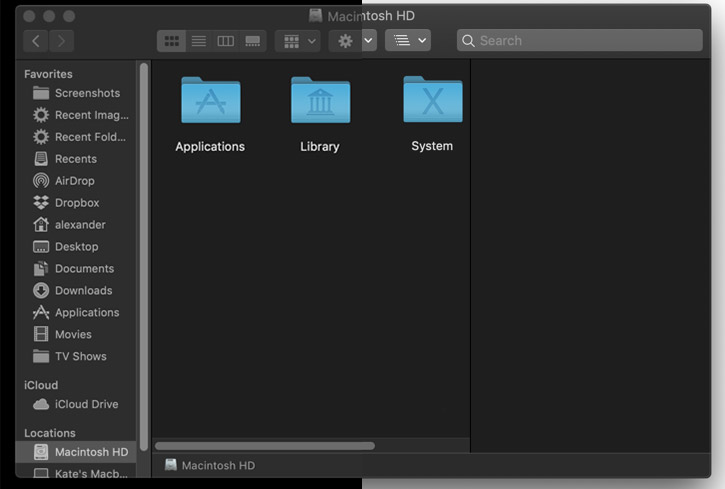This screenshot has width=725, height=489.
Task: Click the horizontal scrollbar below the folders
Action: tap(265, 446)
